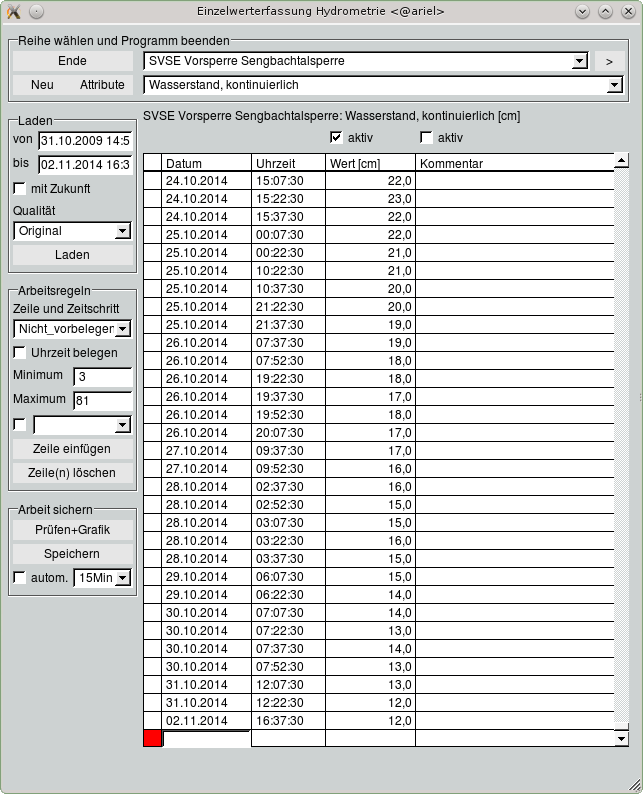This screenshot has height=794, width=643.
Task: Click the 'bis' date input field
Action: tap(85, 165)
